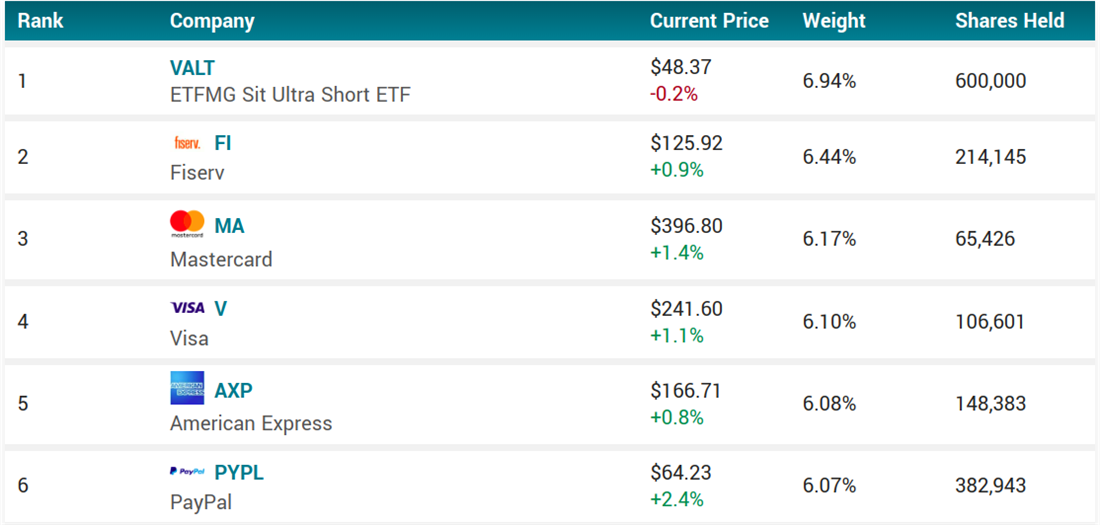
Task: Follow the MA ticker symbol link
Action: click(229, 226)
